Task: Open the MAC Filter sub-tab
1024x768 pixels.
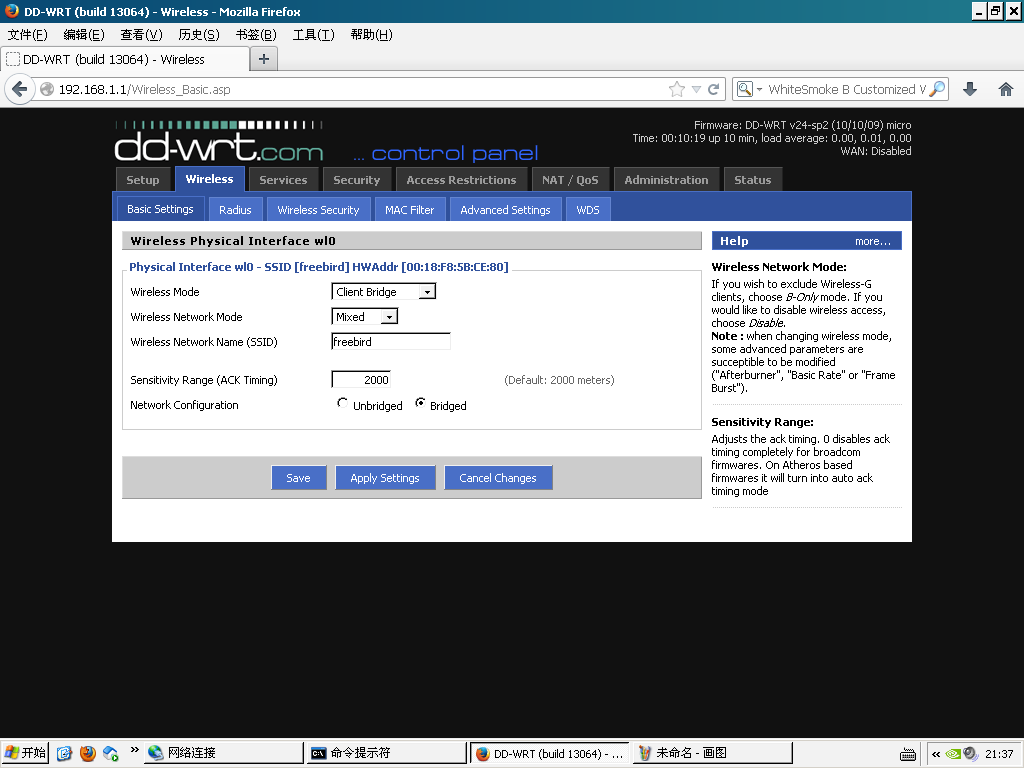Action: tap(409, 210)
